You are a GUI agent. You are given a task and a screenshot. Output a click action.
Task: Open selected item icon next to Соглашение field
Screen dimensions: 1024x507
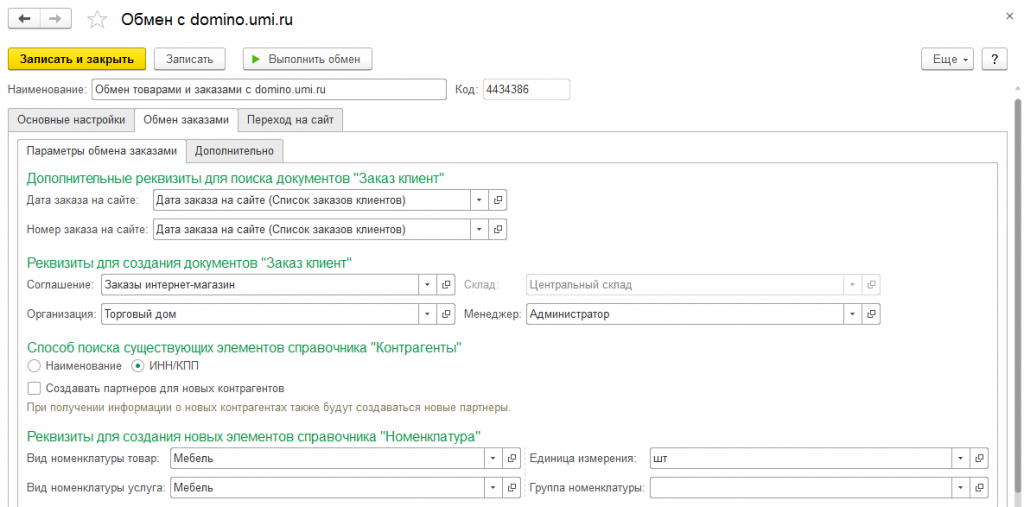click(x=447, y=284)
